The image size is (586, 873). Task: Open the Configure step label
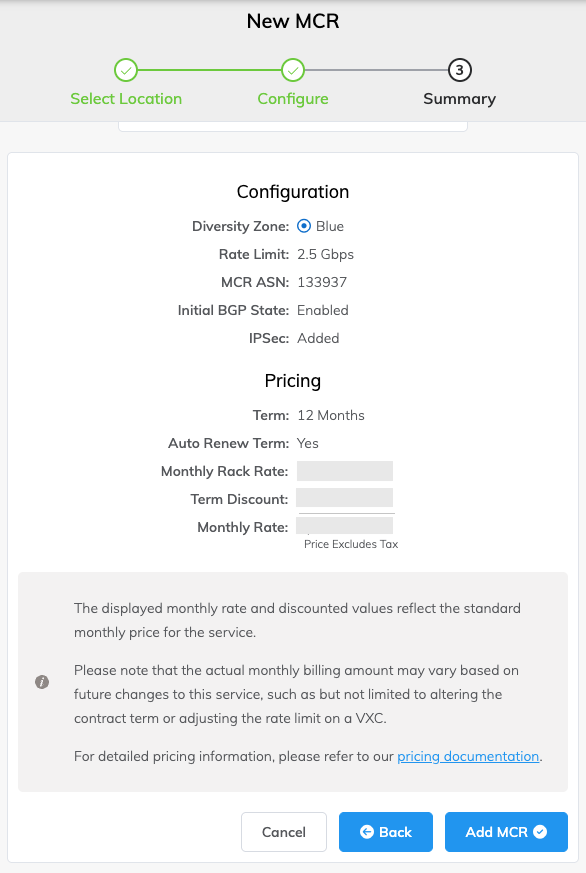point(293,99)
